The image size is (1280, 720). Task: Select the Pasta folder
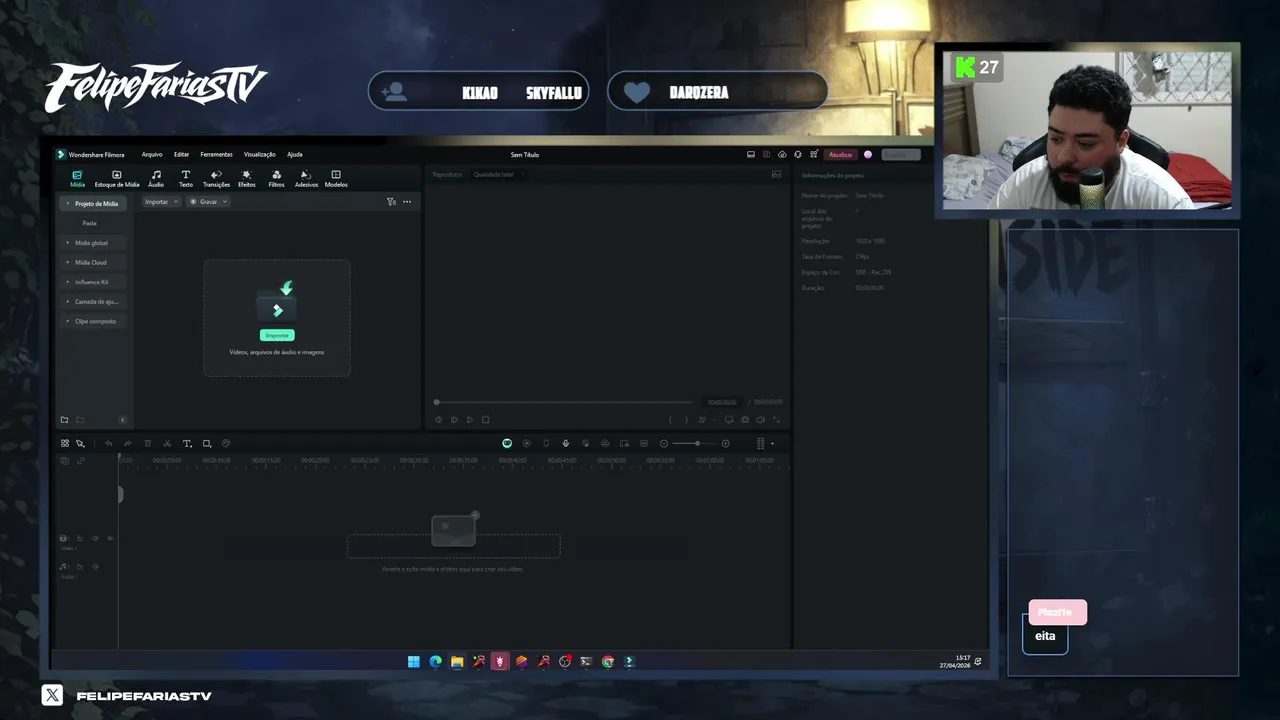(x=90, y=223)
